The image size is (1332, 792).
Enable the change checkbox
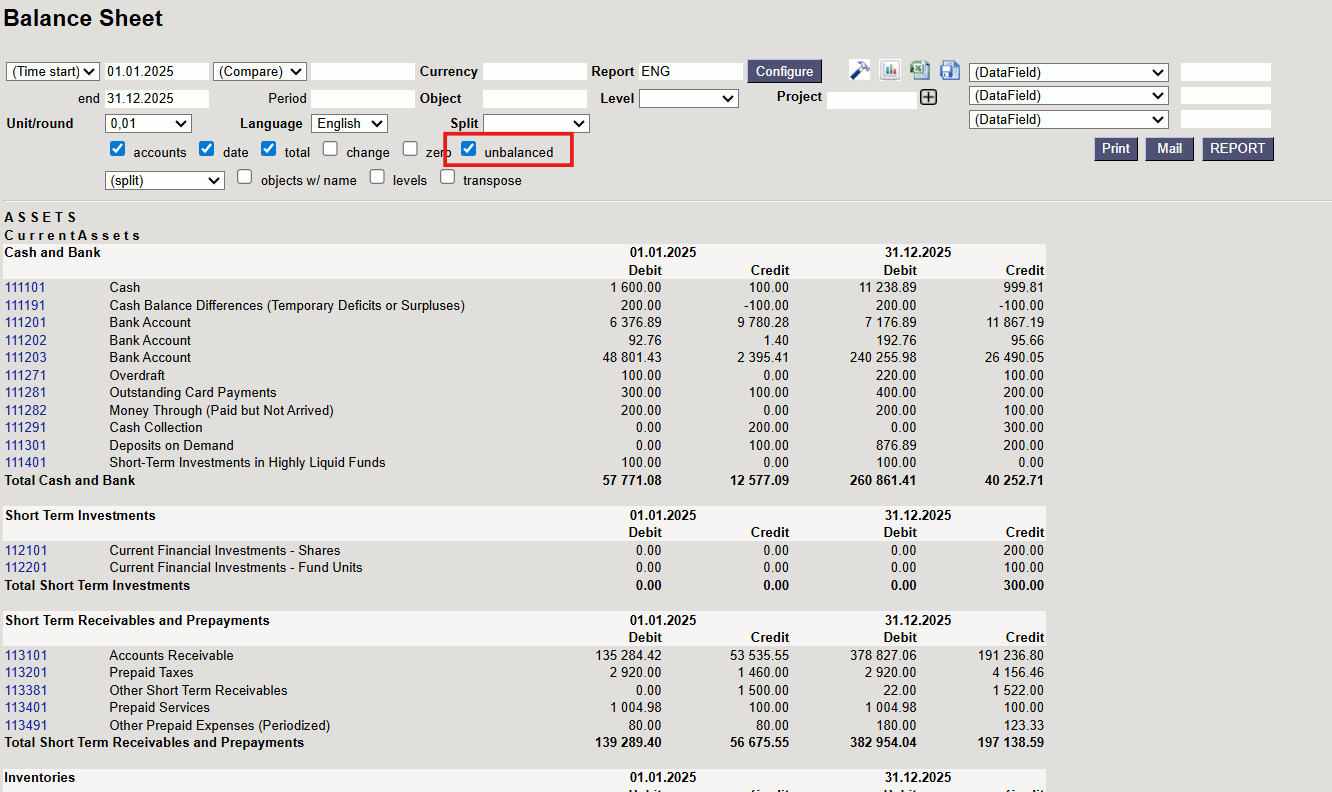(331, 149)
